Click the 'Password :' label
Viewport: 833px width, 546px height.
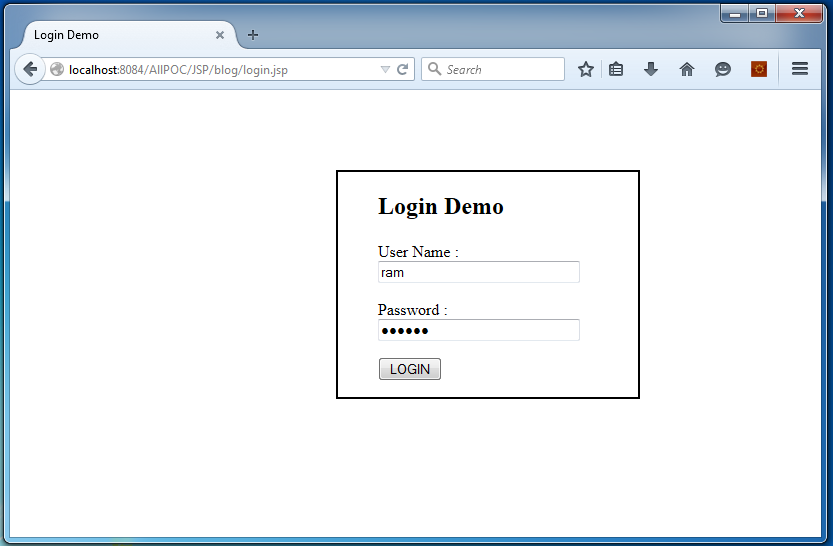[413, 310]
